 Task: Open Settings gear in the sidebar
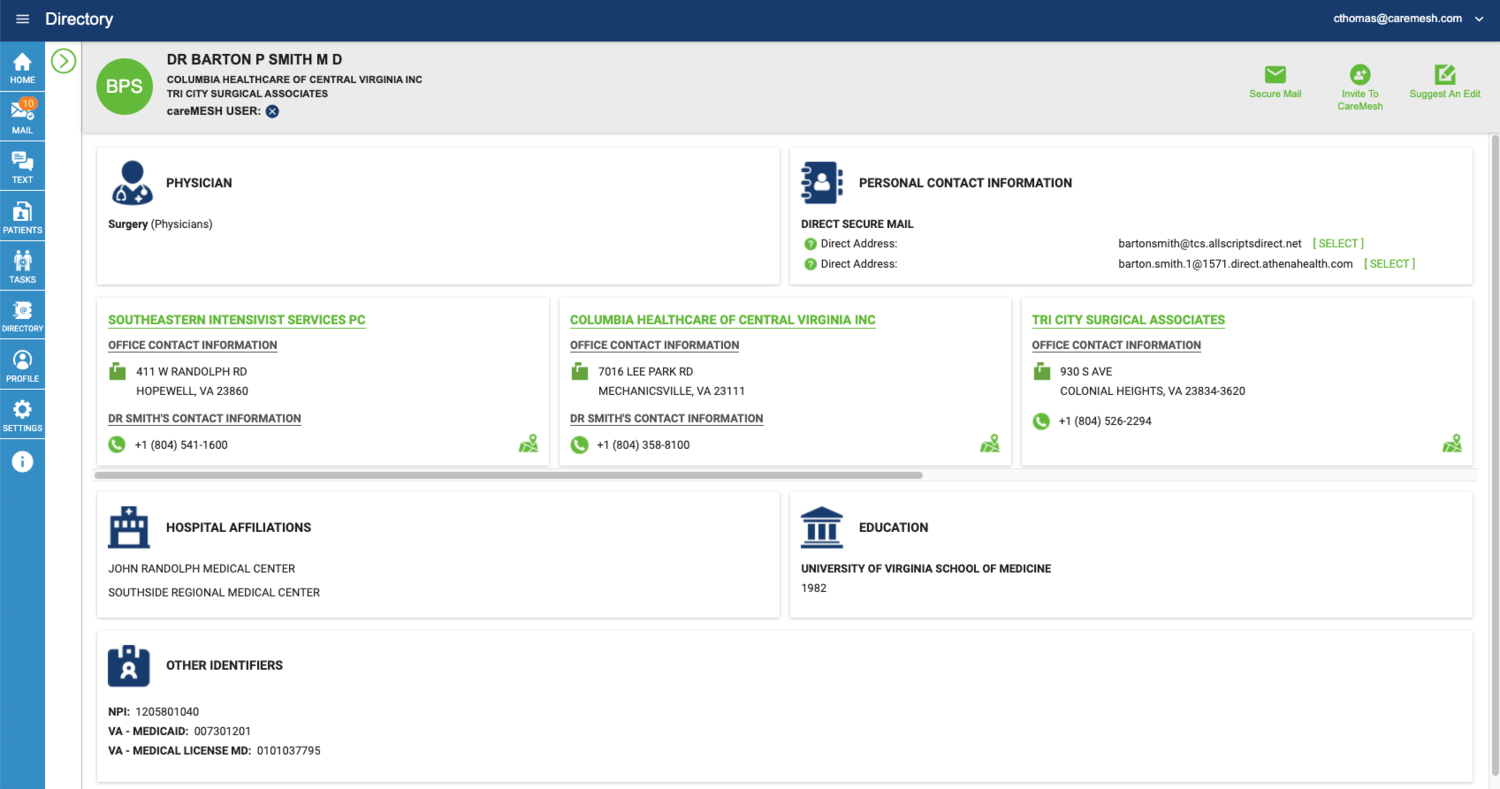22,416
